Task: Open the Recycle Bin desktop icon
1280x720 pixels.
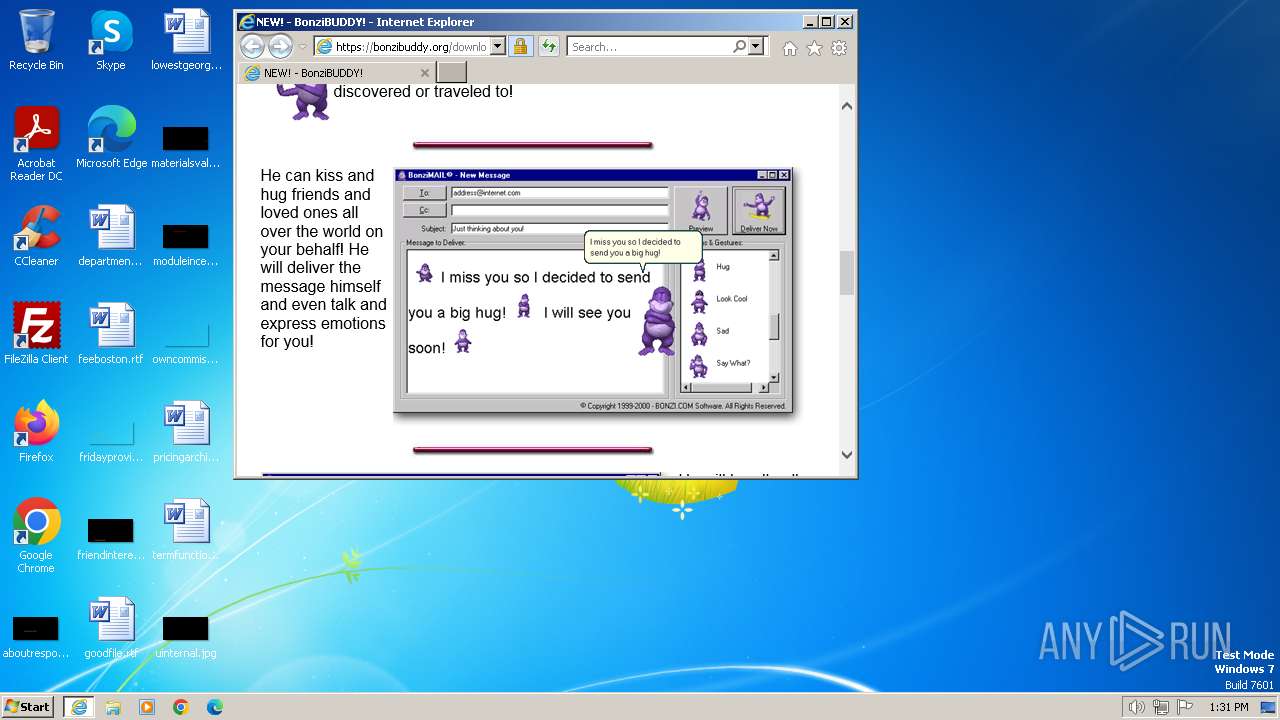Action: coord(36,40)
